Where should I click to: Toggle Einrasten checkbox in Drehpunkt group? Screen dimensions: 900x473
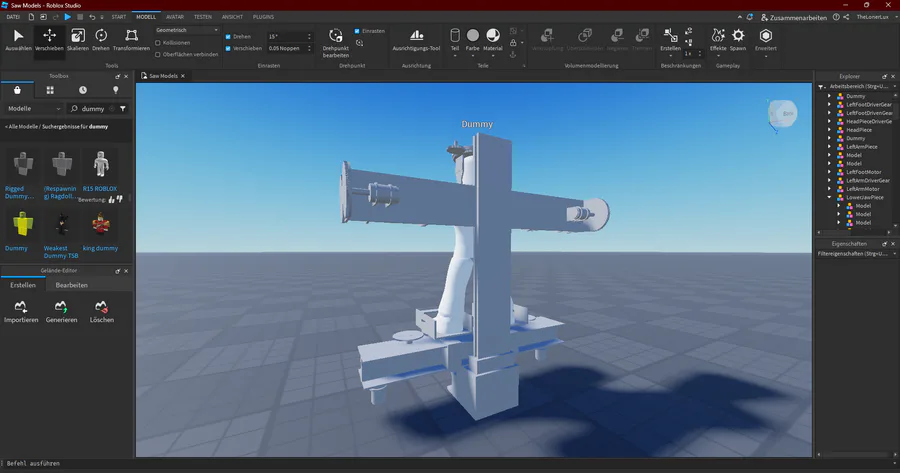357,31
